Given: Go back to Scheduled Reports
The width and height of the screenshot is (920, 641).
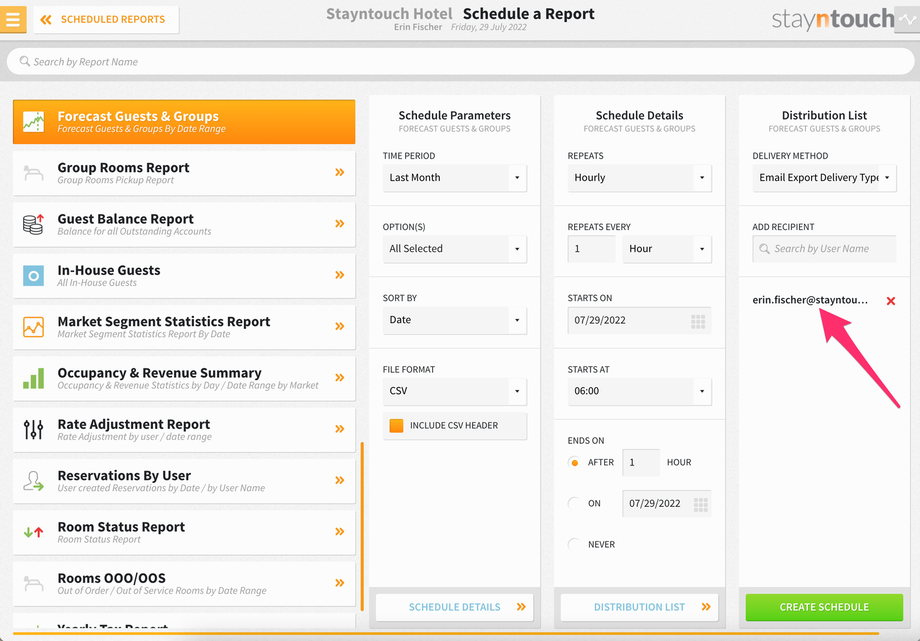Looking at the screenshot, I should click(x=106, y=19).
